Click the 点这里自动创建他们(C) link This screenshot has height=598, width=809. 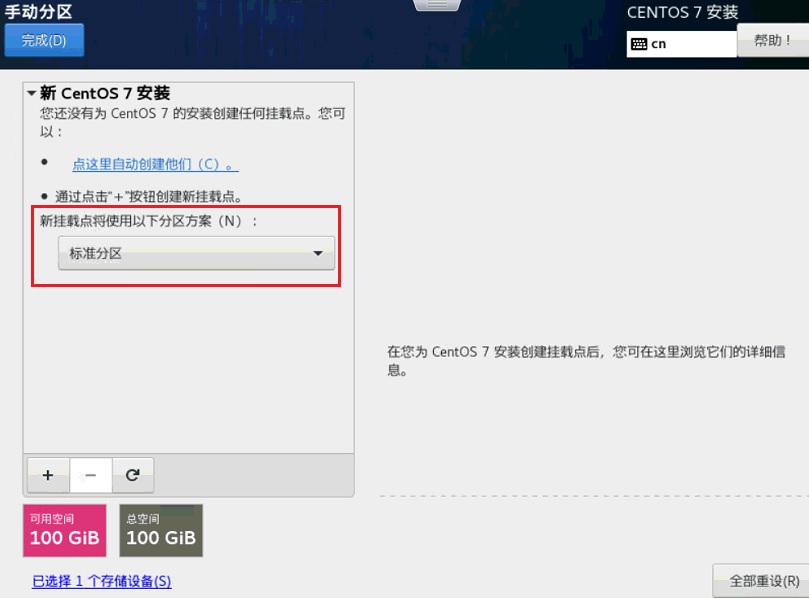click(x=155, y=164)
